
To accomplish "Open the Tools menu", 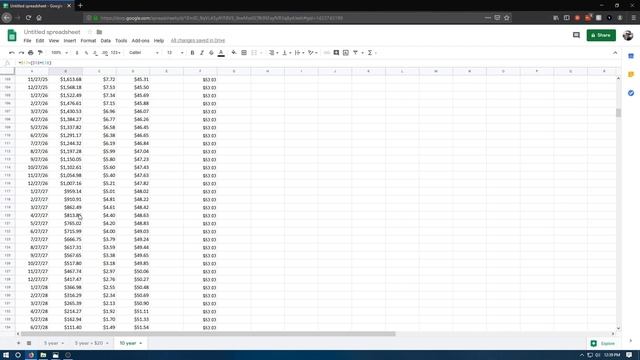I will pos(121,41).
